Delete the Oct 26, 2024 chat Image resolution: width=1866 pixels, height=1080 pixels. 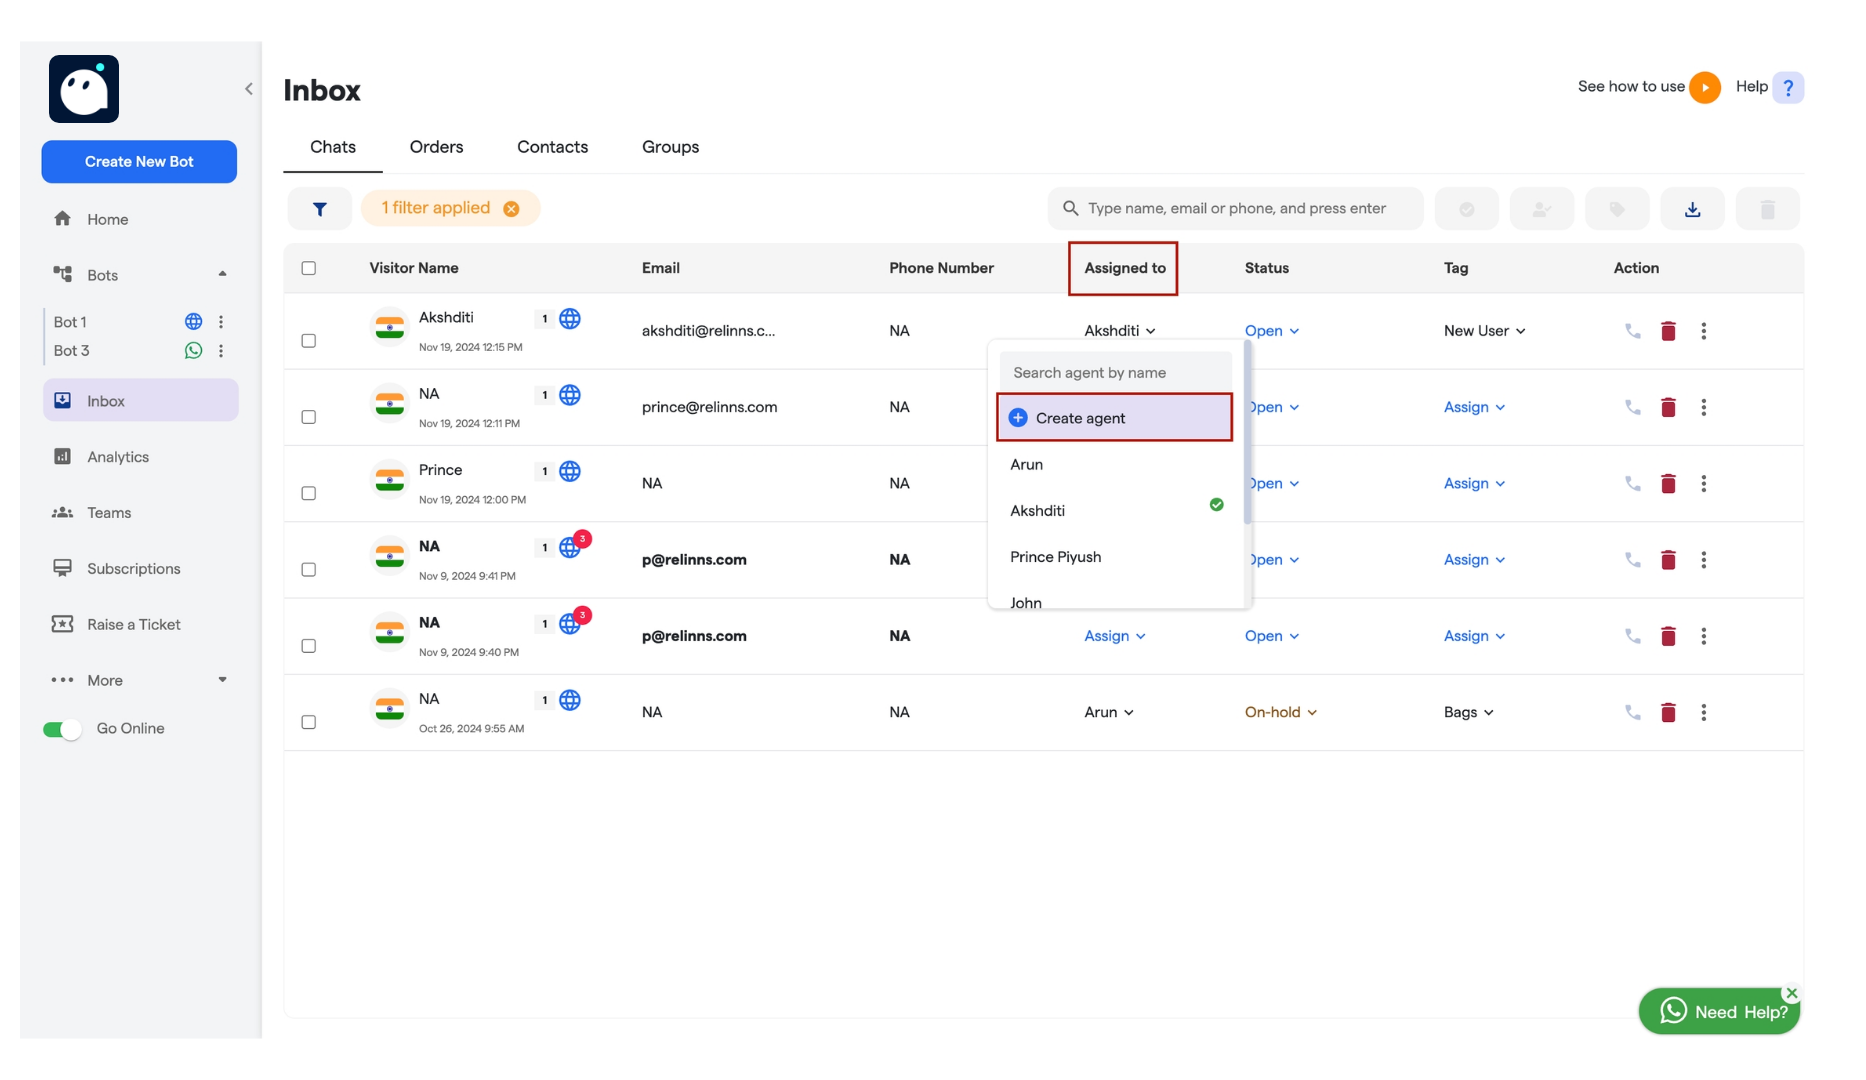point(1668,712)
